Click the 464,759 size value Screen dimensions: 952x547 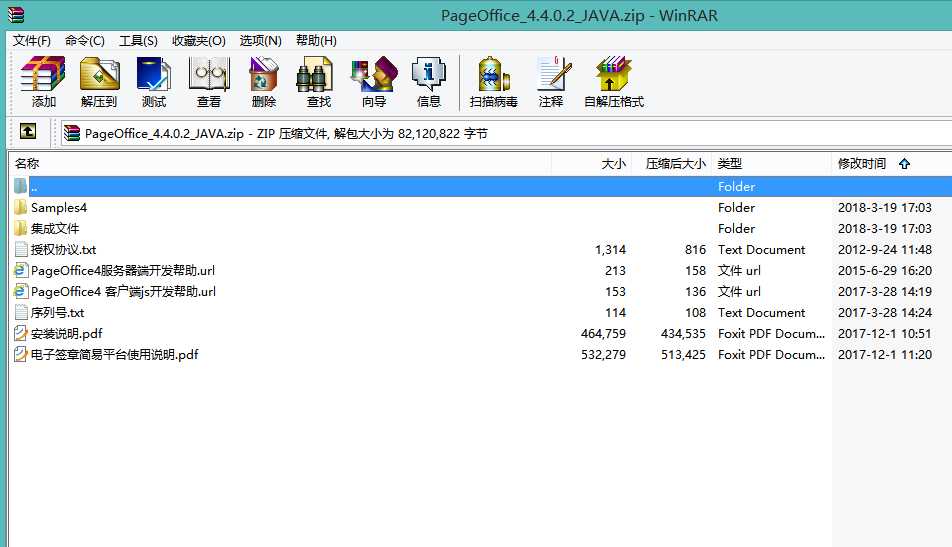point(603,333)
